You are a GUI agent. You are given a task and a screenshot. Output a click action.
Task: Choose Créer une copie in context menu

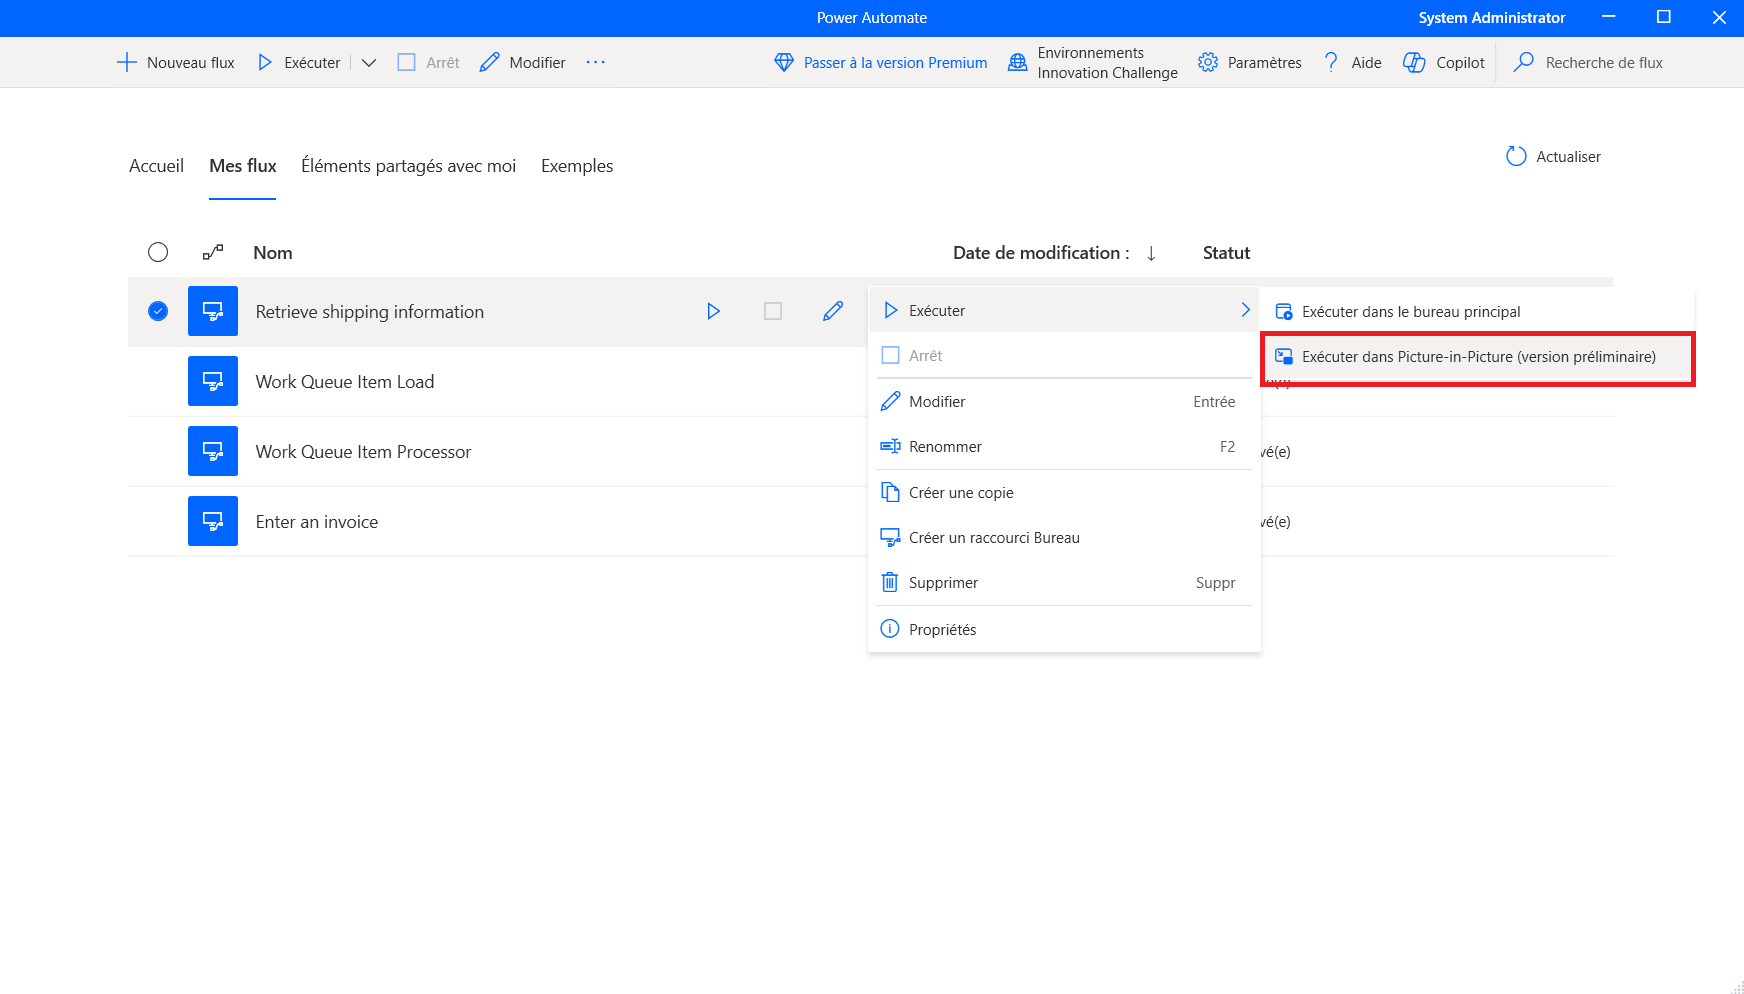point(1064,492)
